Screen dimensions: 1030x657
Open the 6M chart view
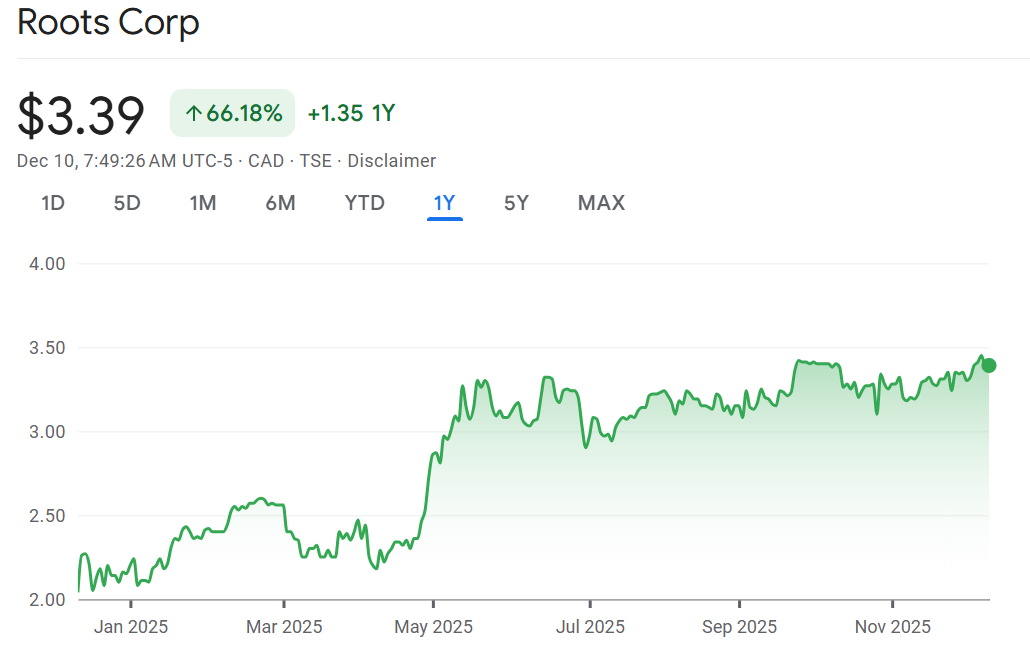tap(280, 203)
